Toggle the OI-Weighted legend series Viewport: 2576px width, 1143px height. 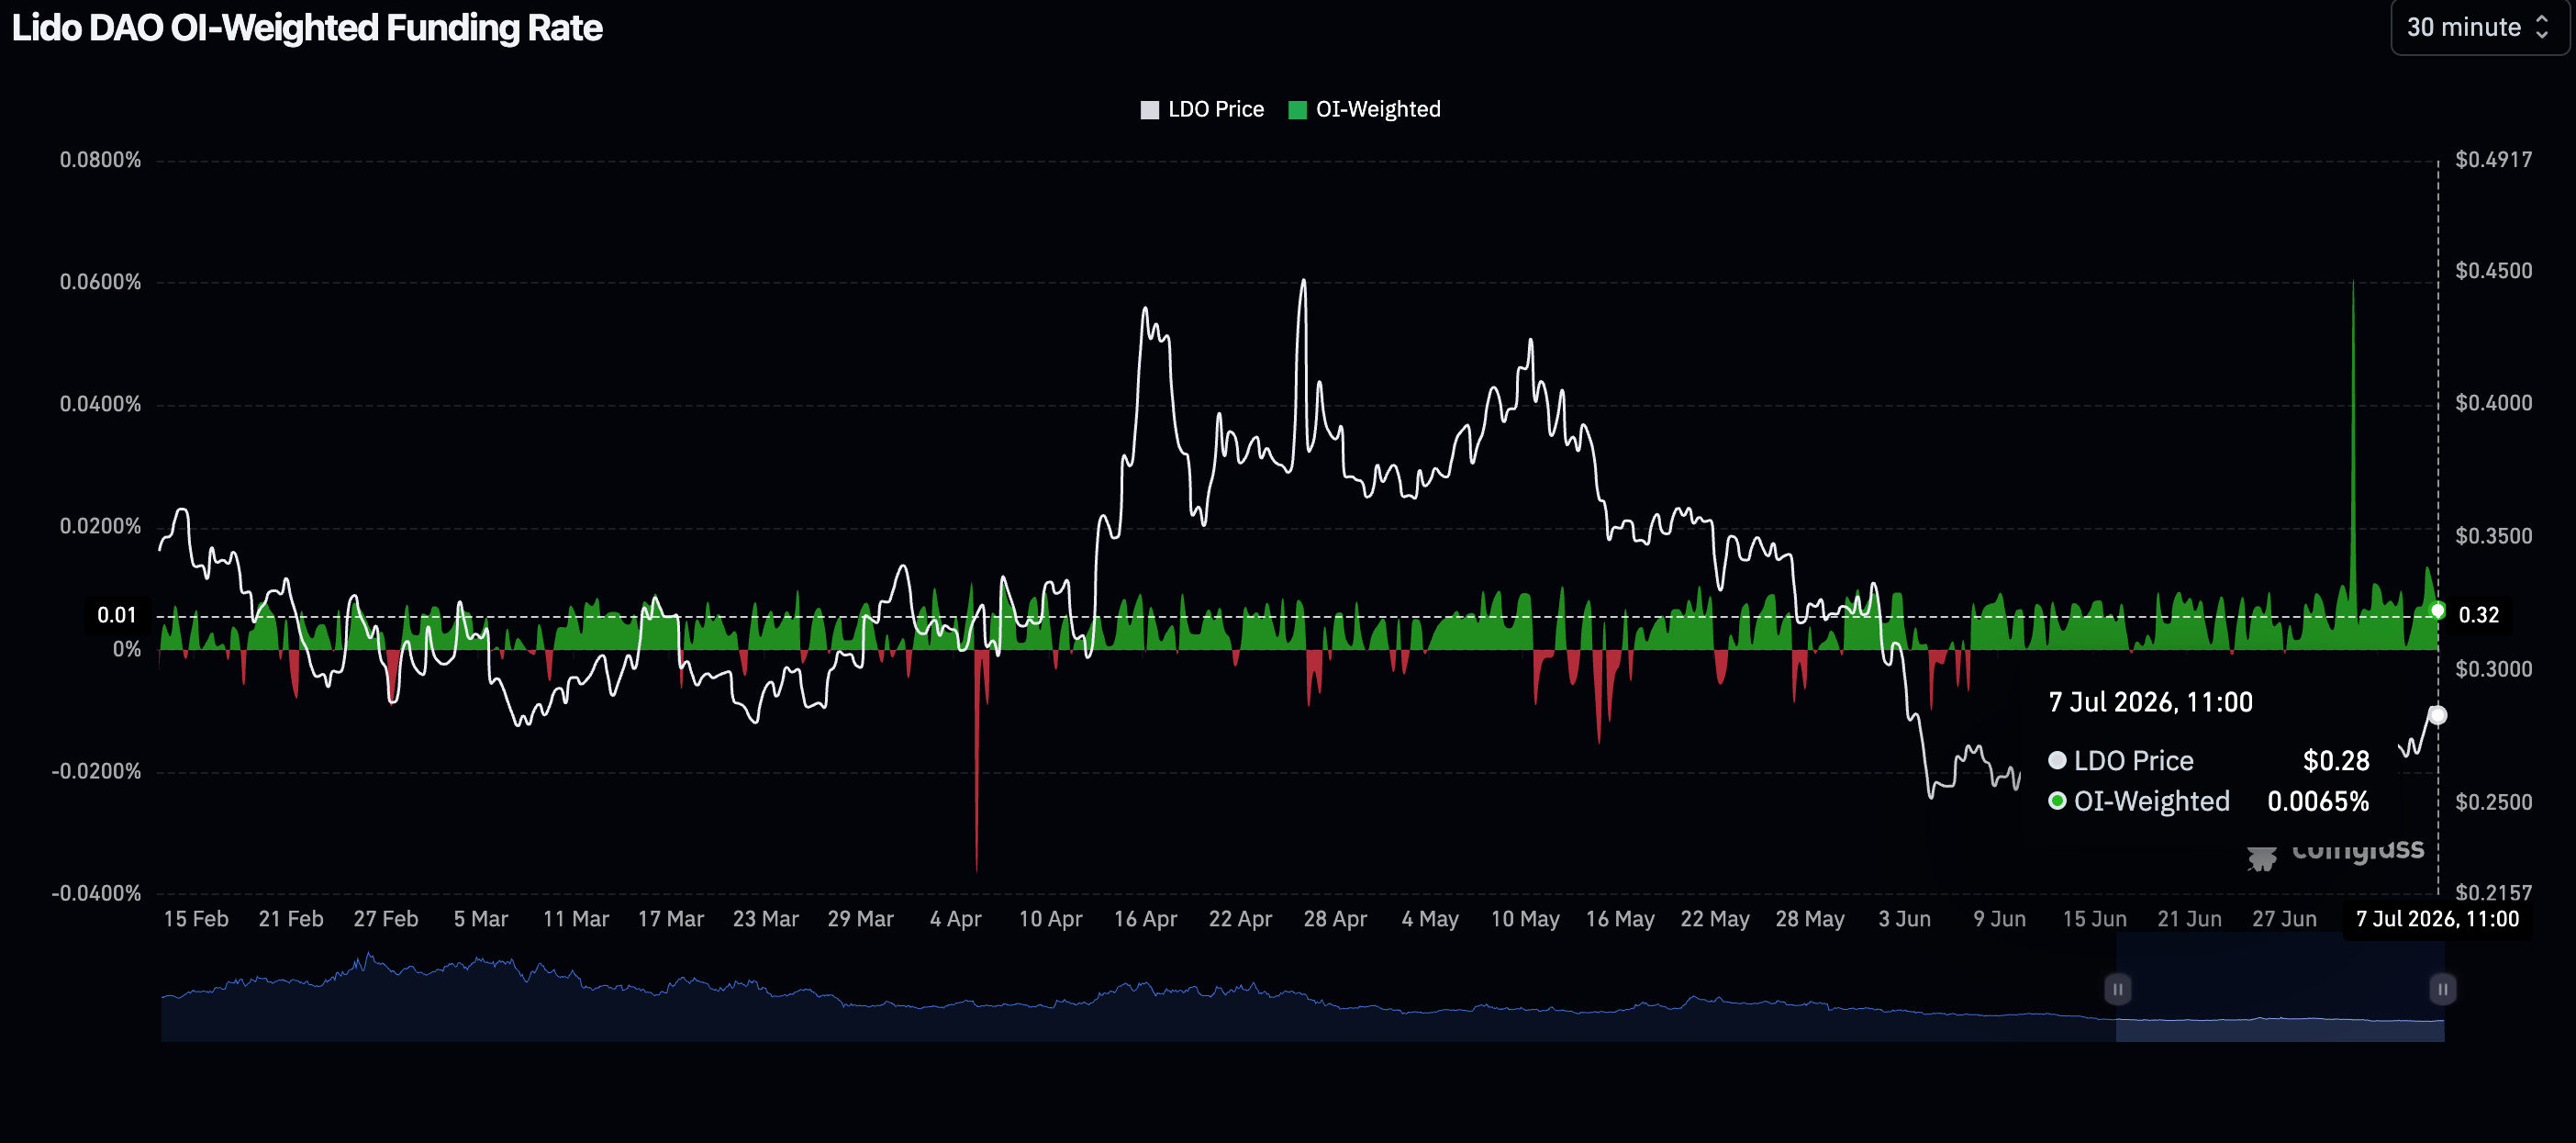[1364, 109]
